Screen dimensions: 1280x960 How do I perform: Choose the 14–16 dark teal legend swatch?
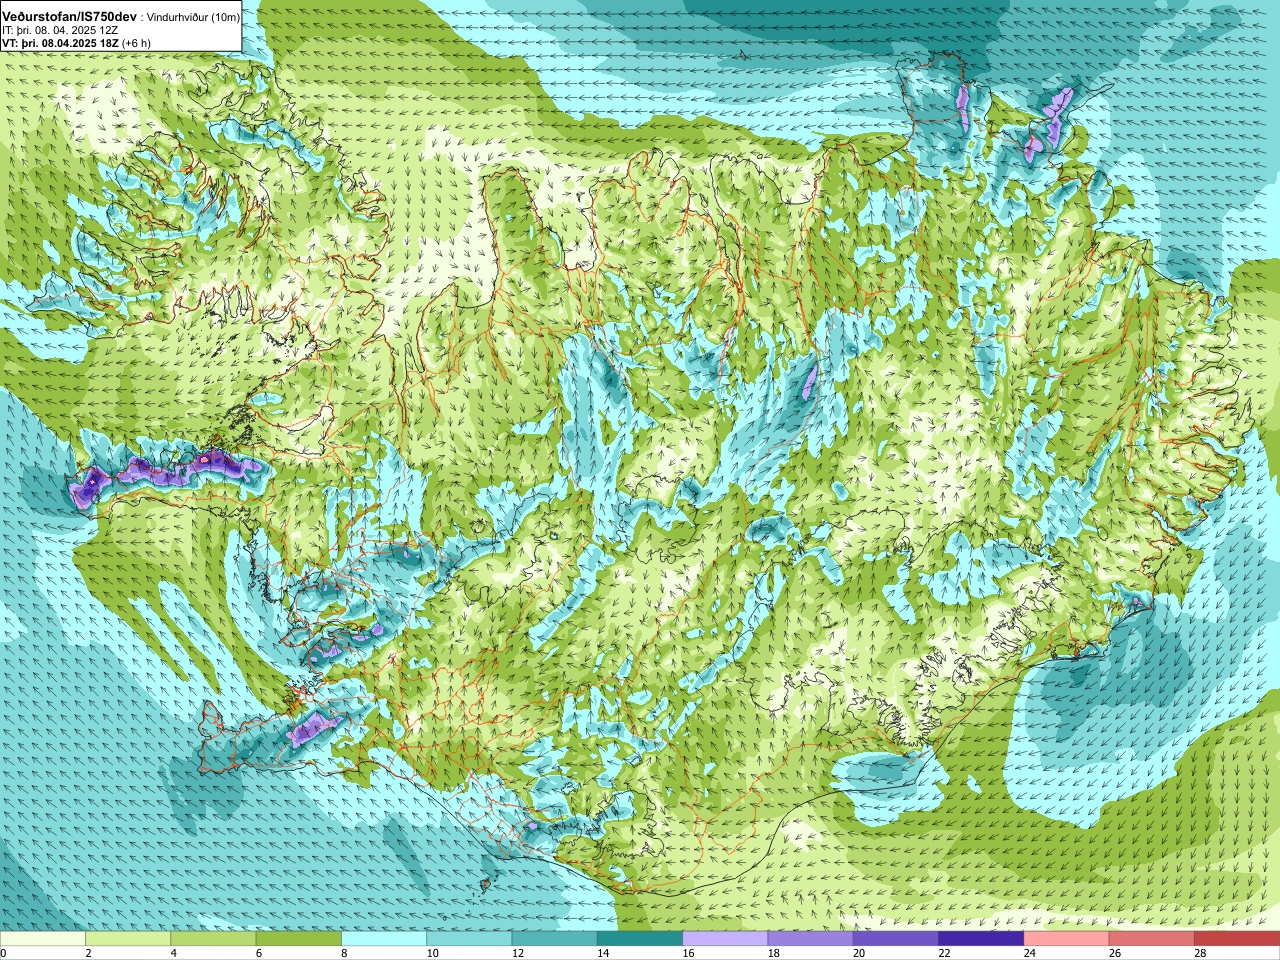[640, 939]
